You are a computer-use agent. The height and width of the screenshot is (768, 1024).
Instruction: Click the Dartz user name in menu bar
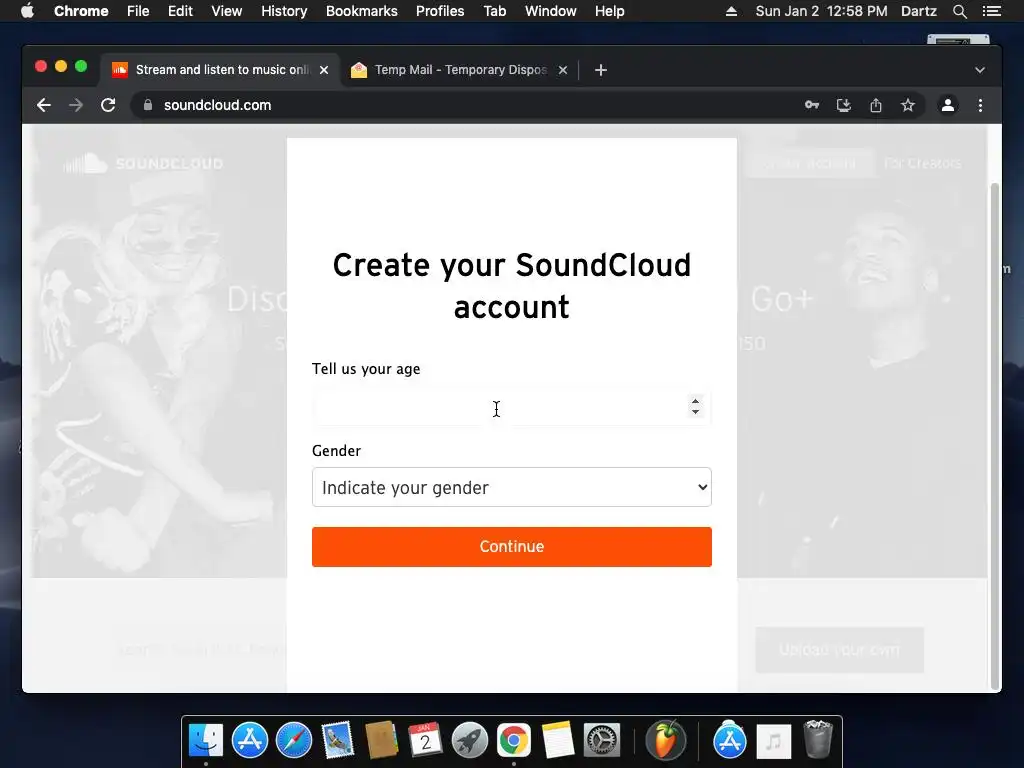point(919,11)
